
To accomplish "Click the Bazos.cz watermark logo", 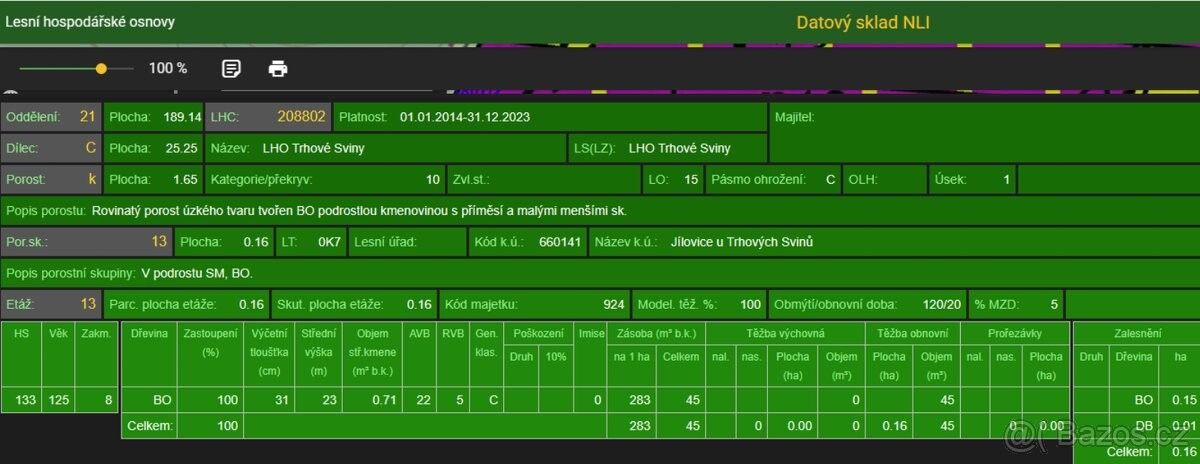I will (x=1098, y=436).
